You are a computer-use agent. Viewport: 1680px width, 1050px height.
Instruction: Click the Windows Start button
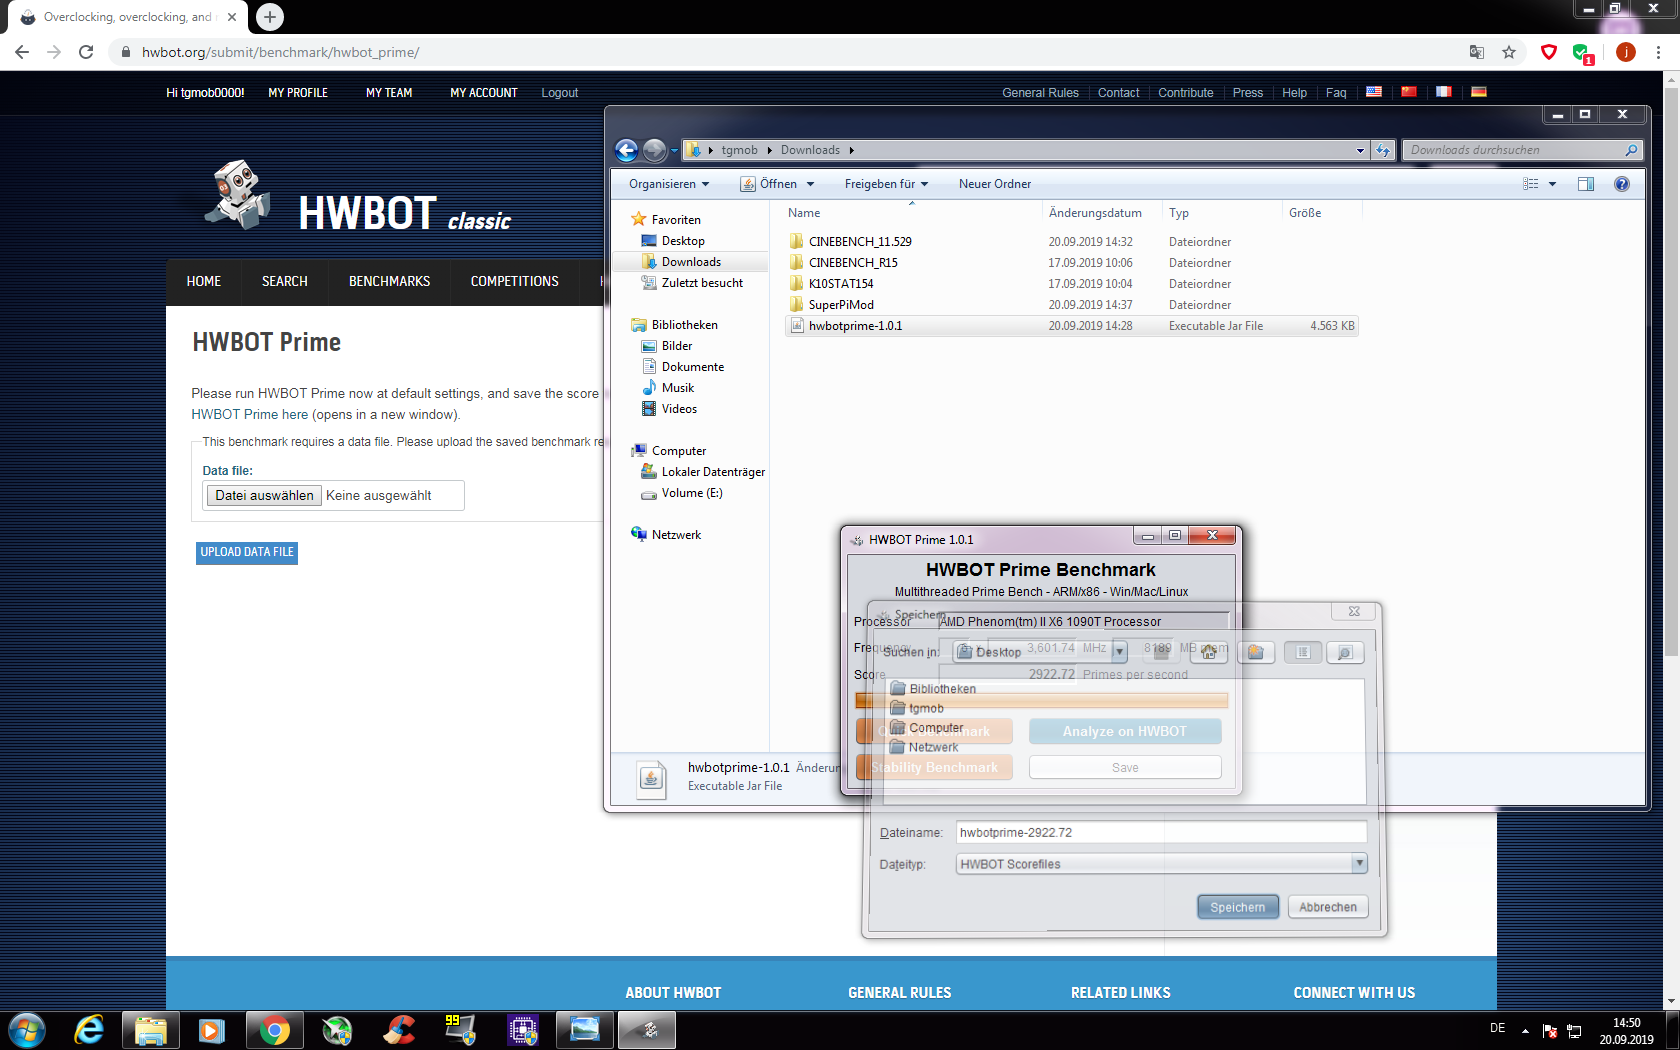[x=27, y=1030]
